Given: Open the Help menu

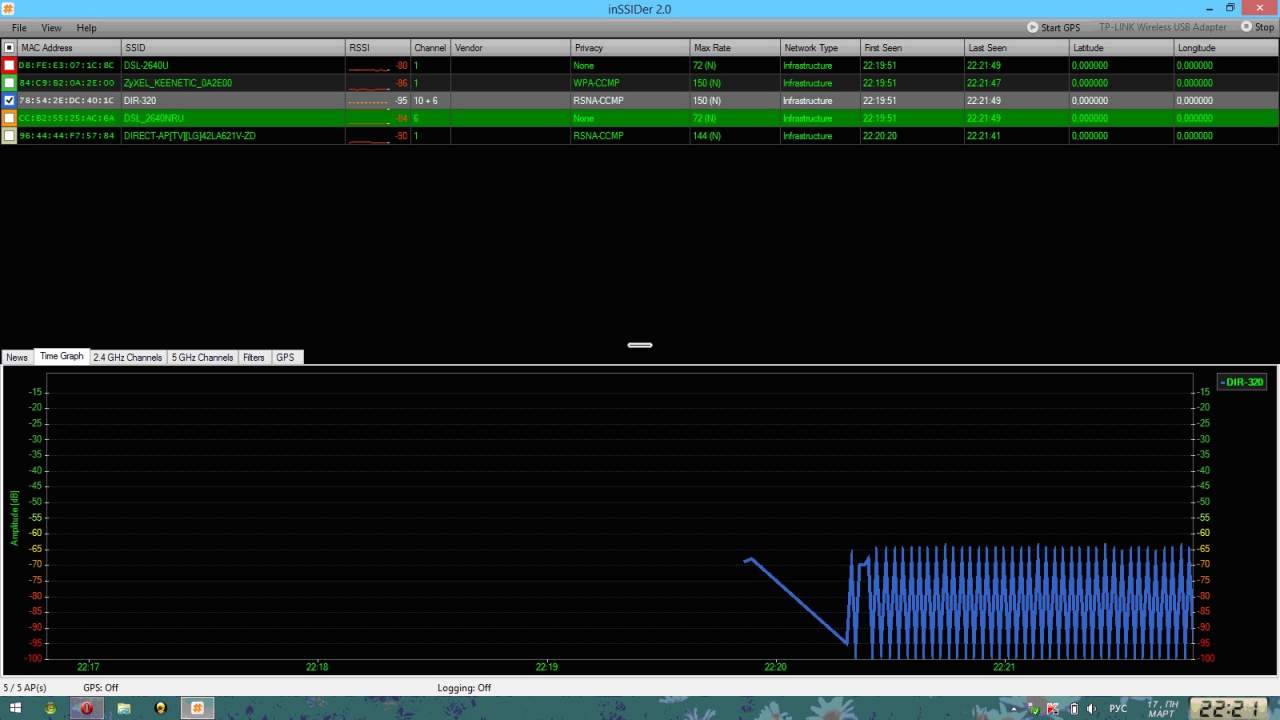Looking at the screenshot, I should pos(86,28).
